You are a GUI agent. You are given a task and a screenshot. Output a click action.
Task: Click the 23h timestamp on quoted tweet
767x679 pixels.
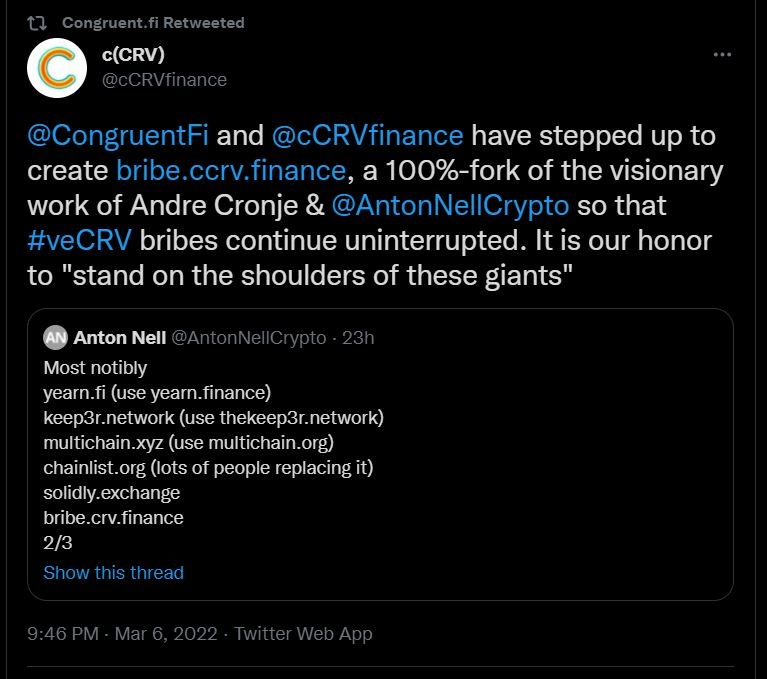[x=358, y=338]
